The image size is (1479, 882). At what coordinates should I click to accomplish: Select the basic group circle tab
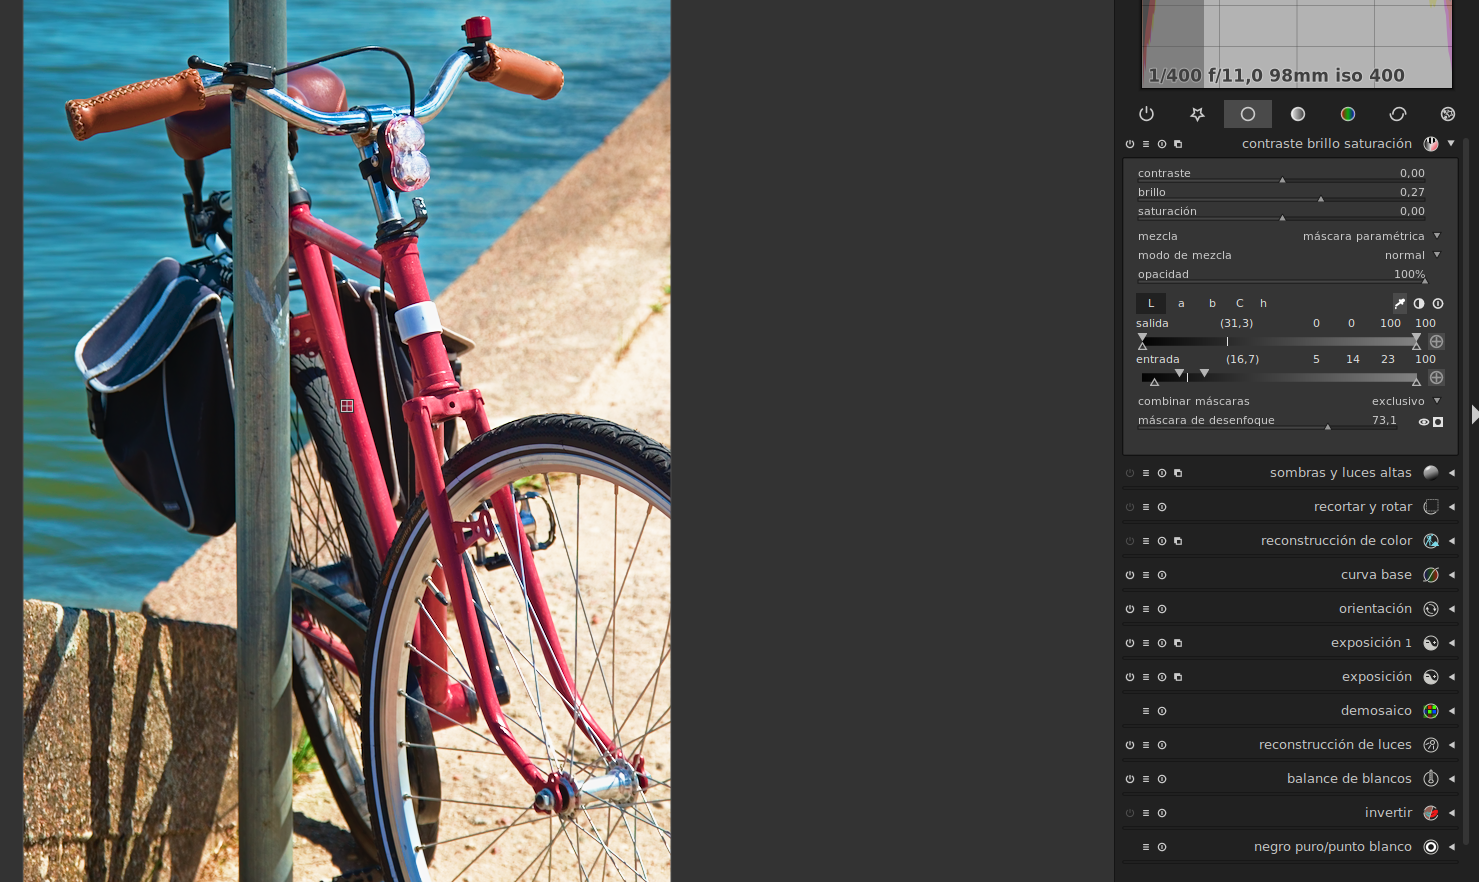coord(1248,114)
